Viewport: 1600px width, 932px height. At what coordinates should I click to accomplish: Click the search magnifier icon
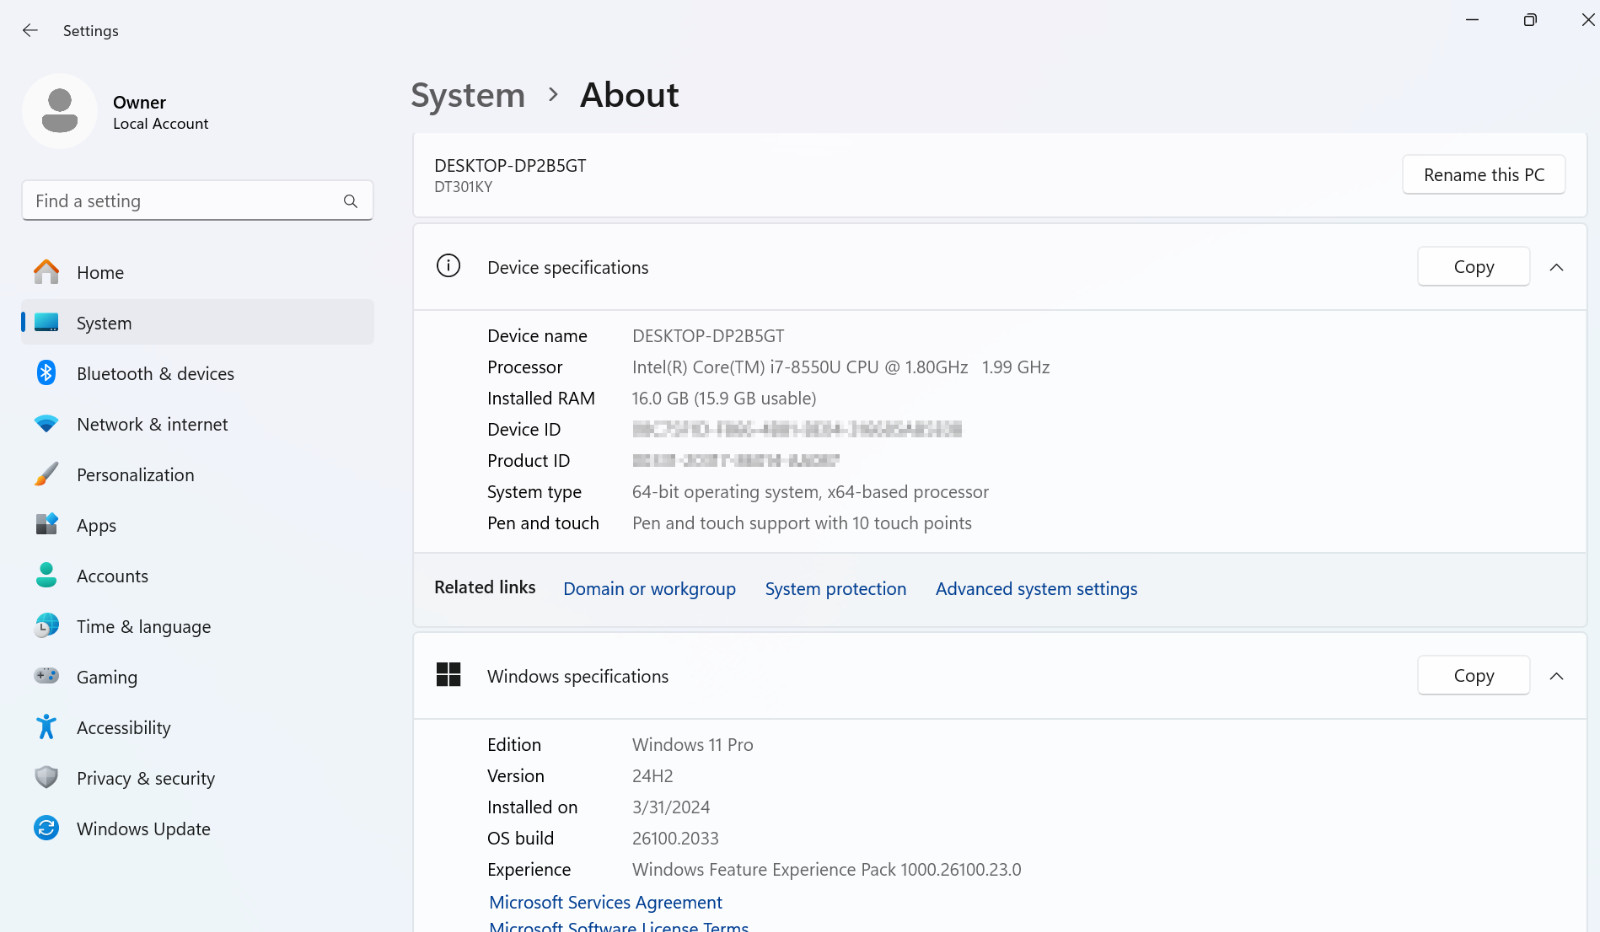point(350,201)
